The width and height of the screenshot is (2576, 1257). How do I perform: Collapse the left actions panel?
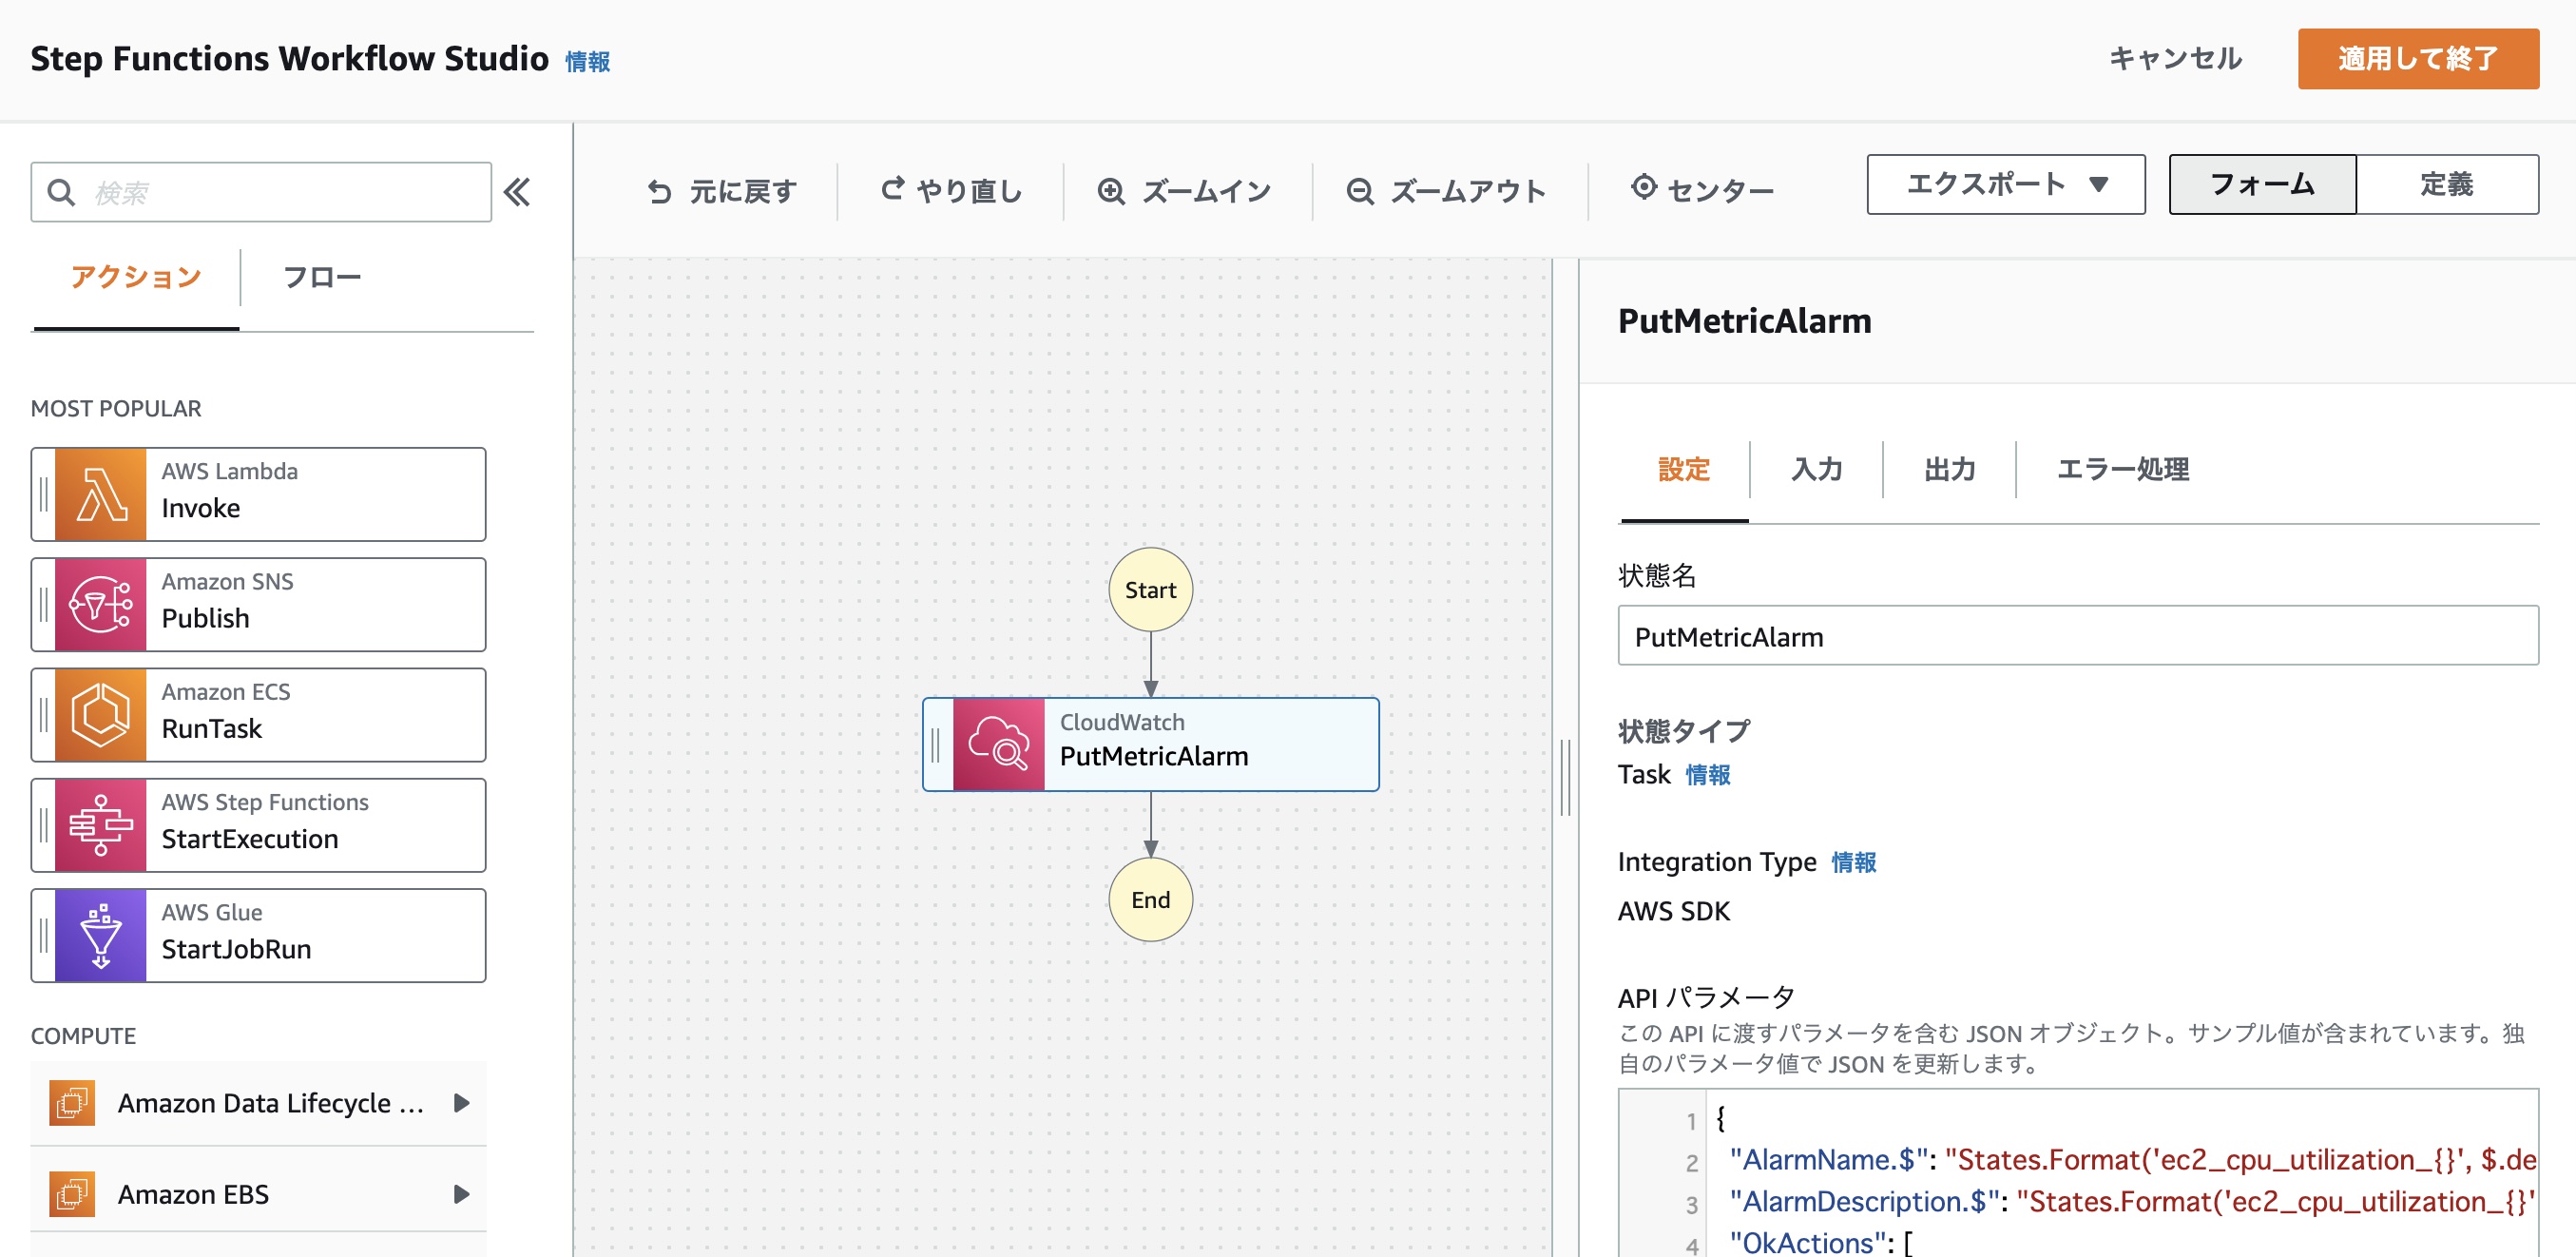point(517,192)
